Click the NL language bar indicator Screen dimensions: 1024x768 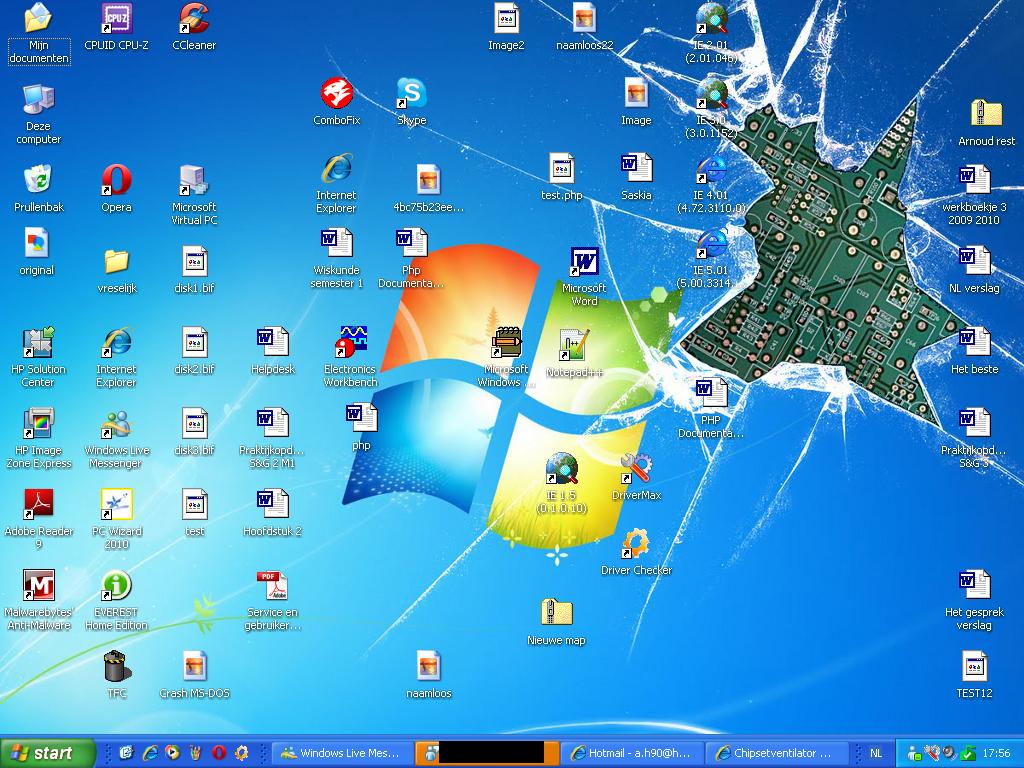click(x=876, y=753)
